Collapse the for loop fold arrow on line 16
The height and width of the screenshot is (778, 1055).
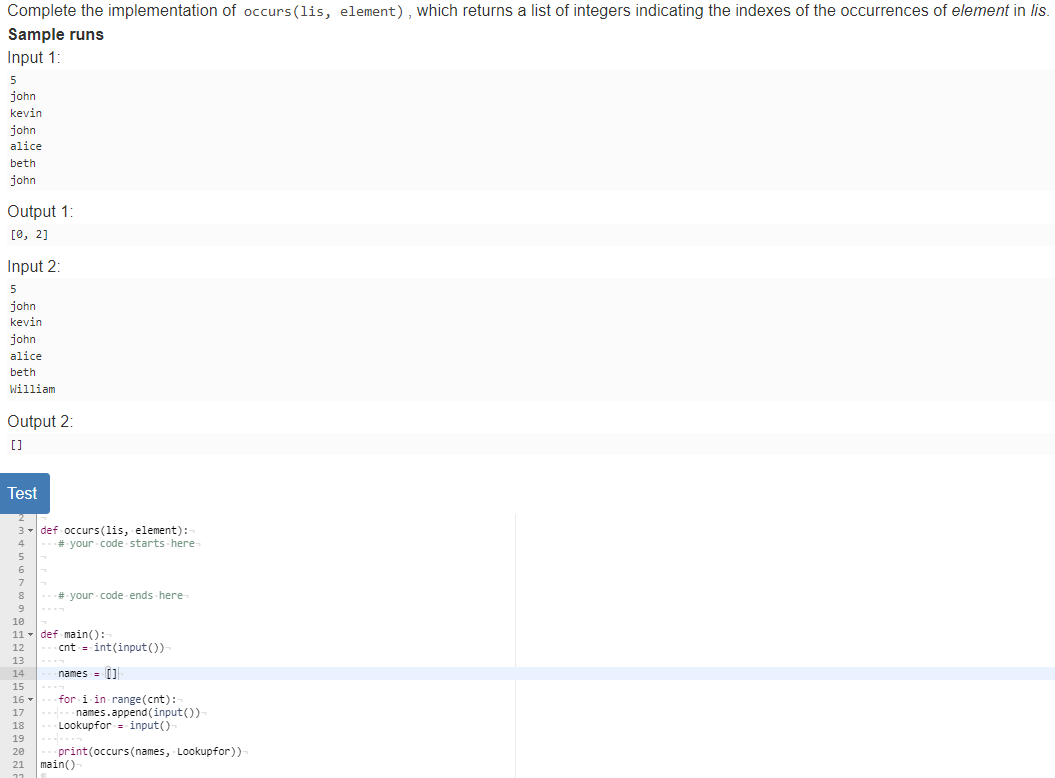(30, 699)
